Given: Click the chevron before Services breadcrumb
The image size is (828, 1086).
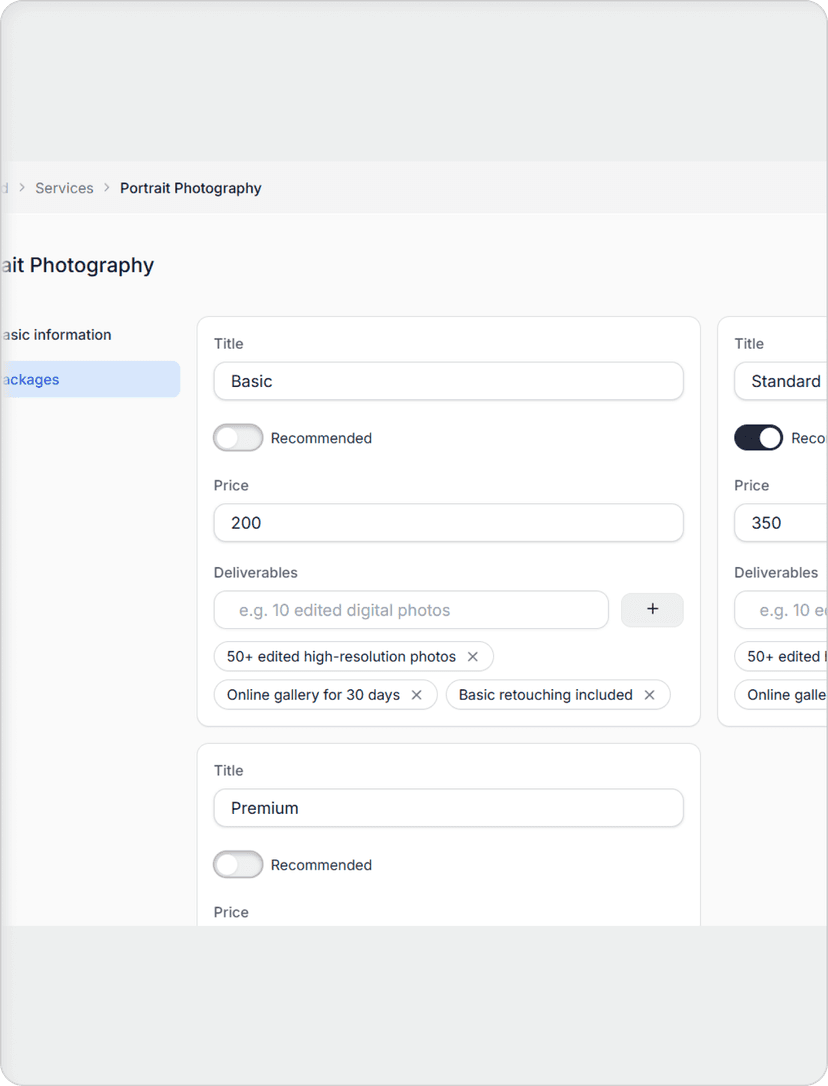Looking at the screenshot, I should (20, 188).
